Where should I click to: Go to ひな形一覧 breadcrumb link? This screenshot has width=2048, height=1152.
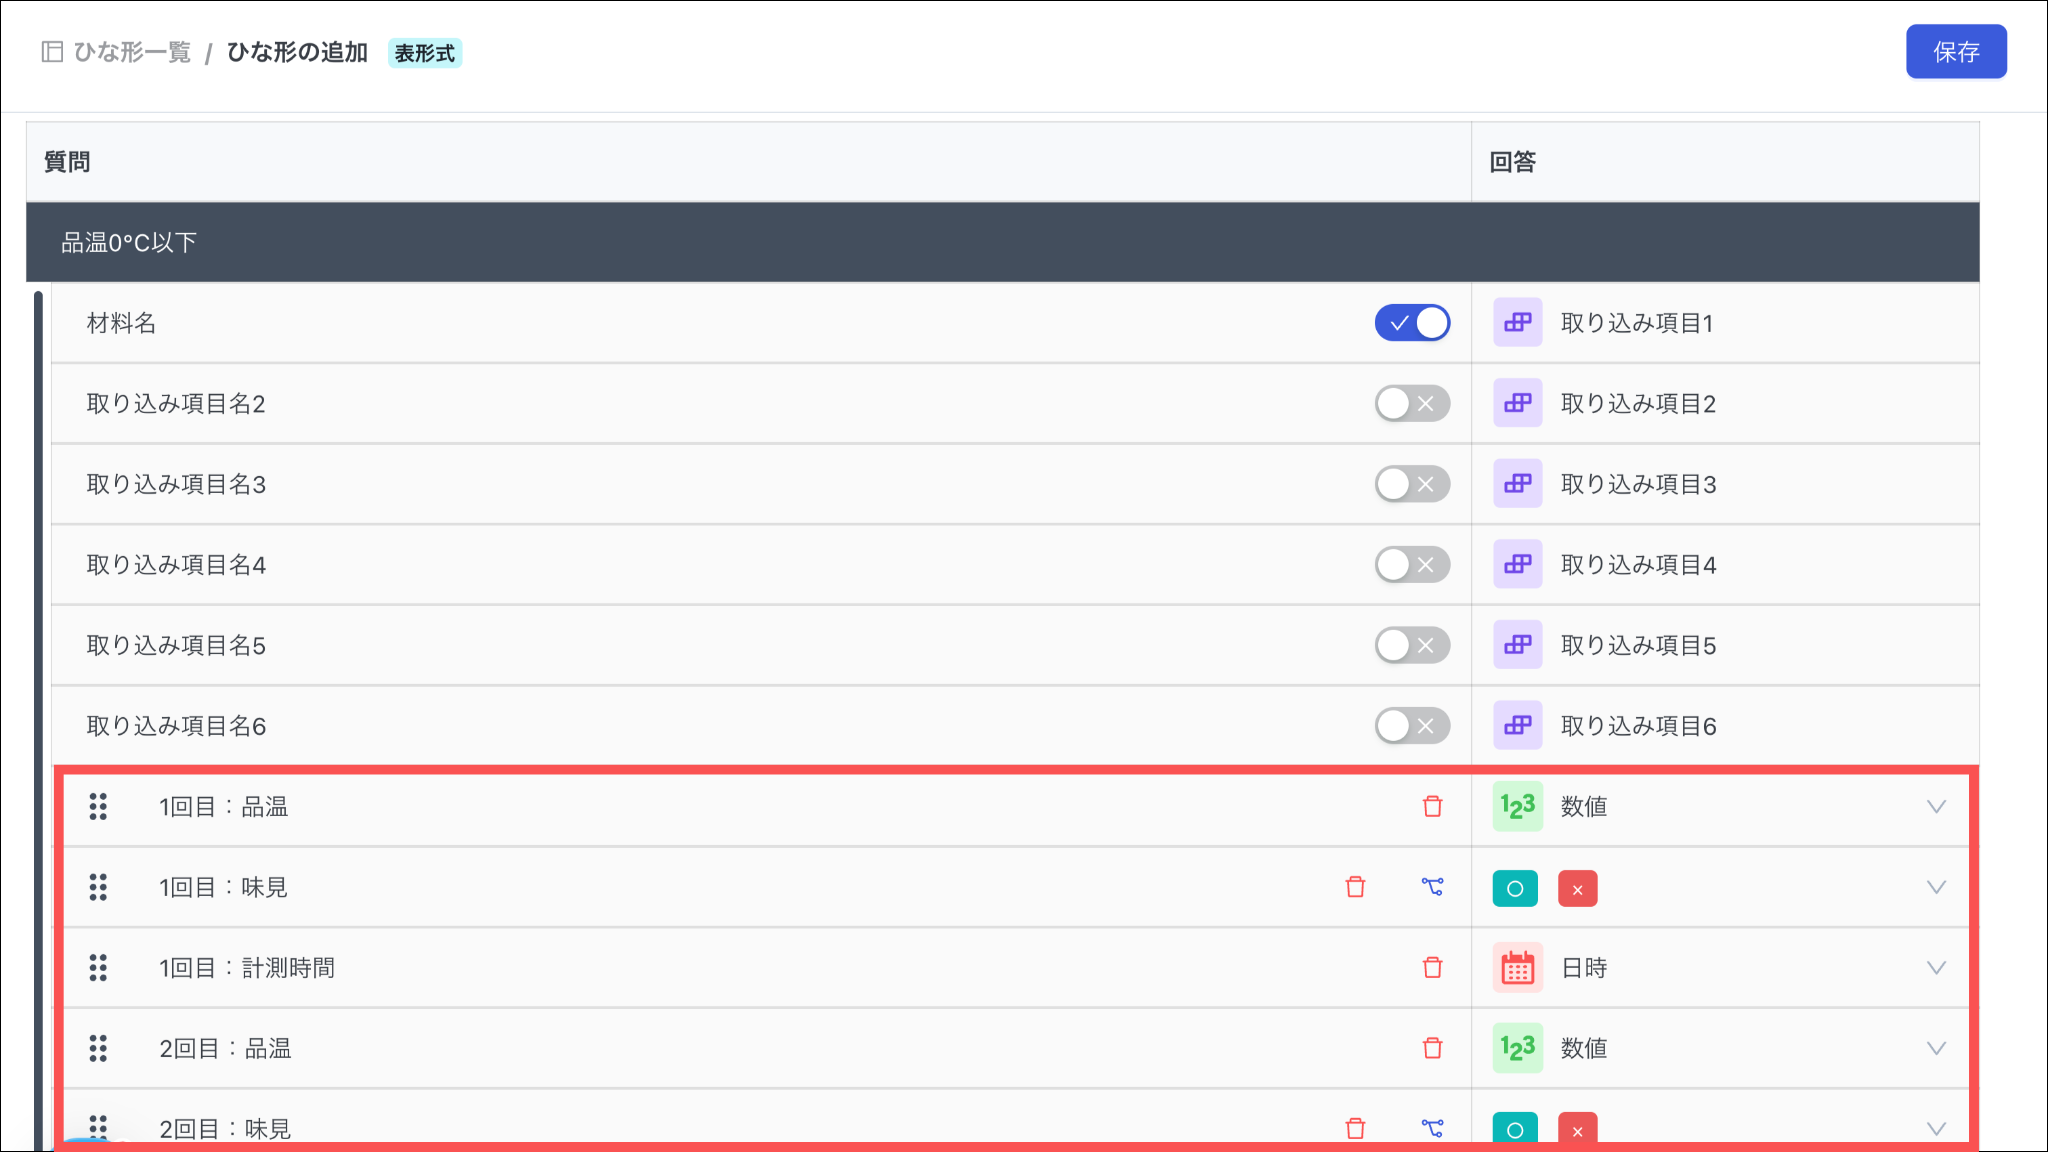(x=132, y=52)
